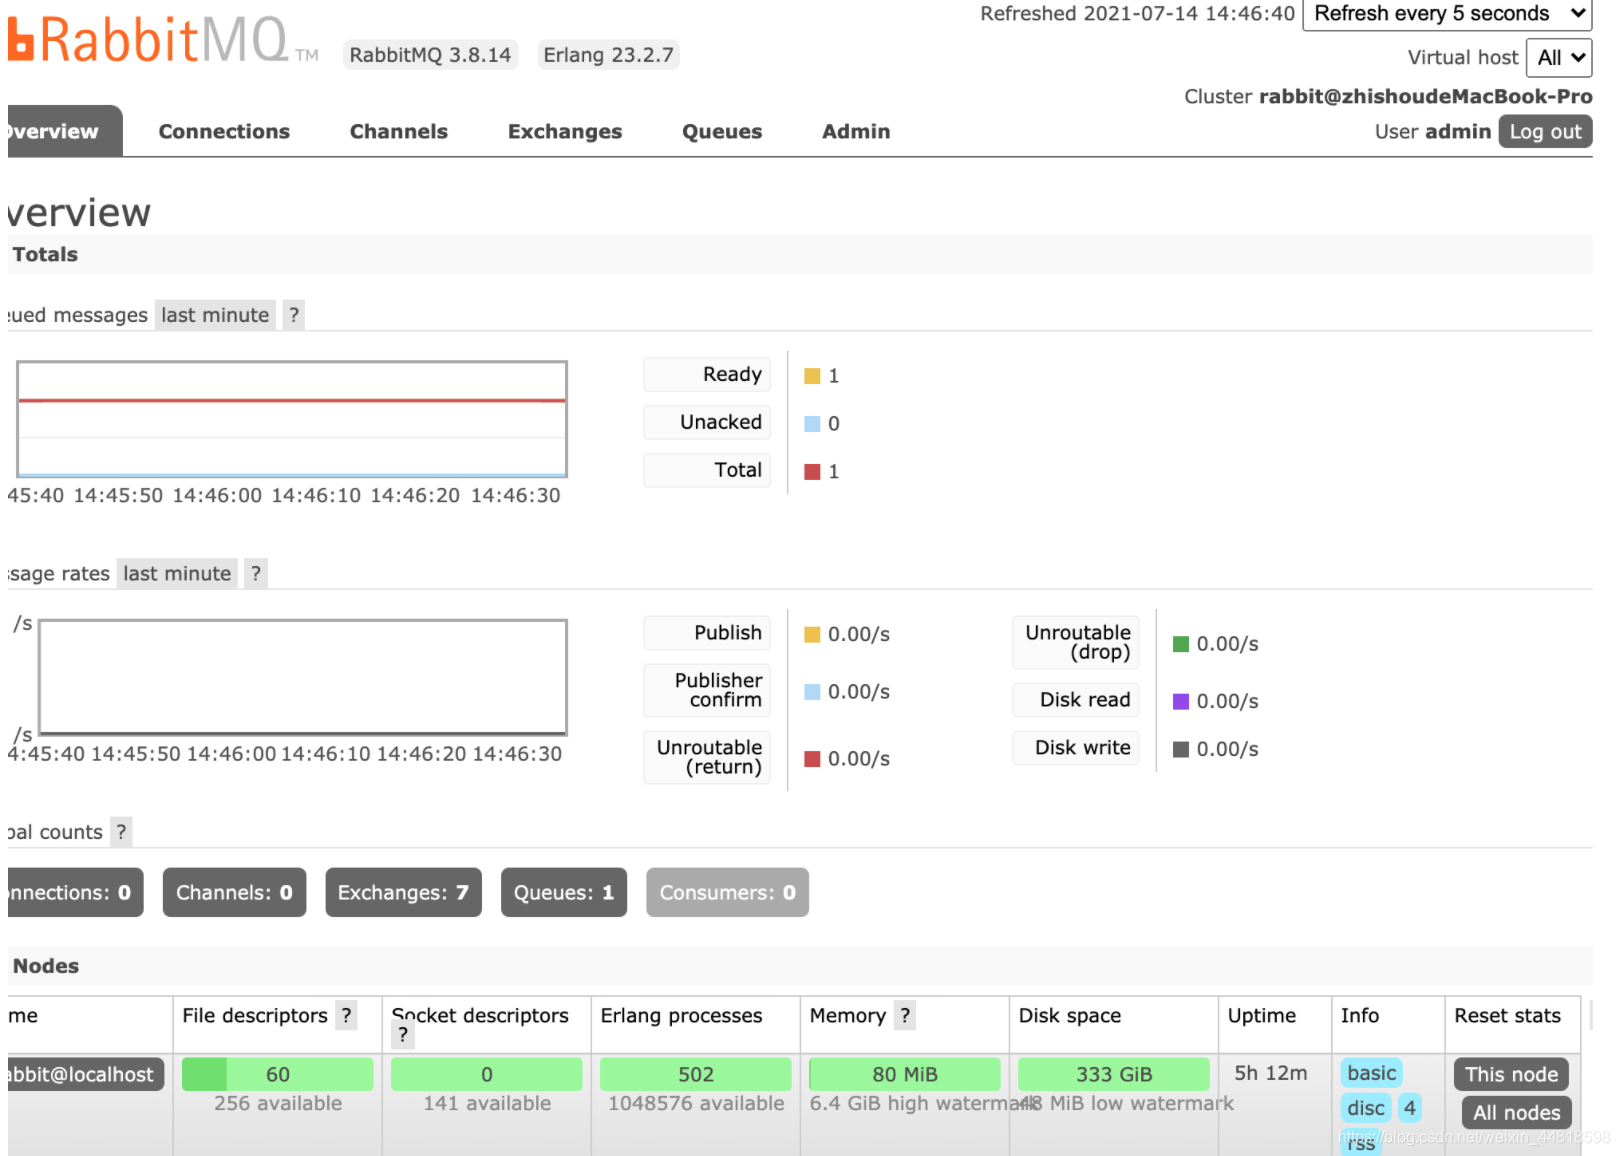1620x1156 pixels.
Task: Click the Unroutable (drop) legend label
Action: tap(1076, 642)
